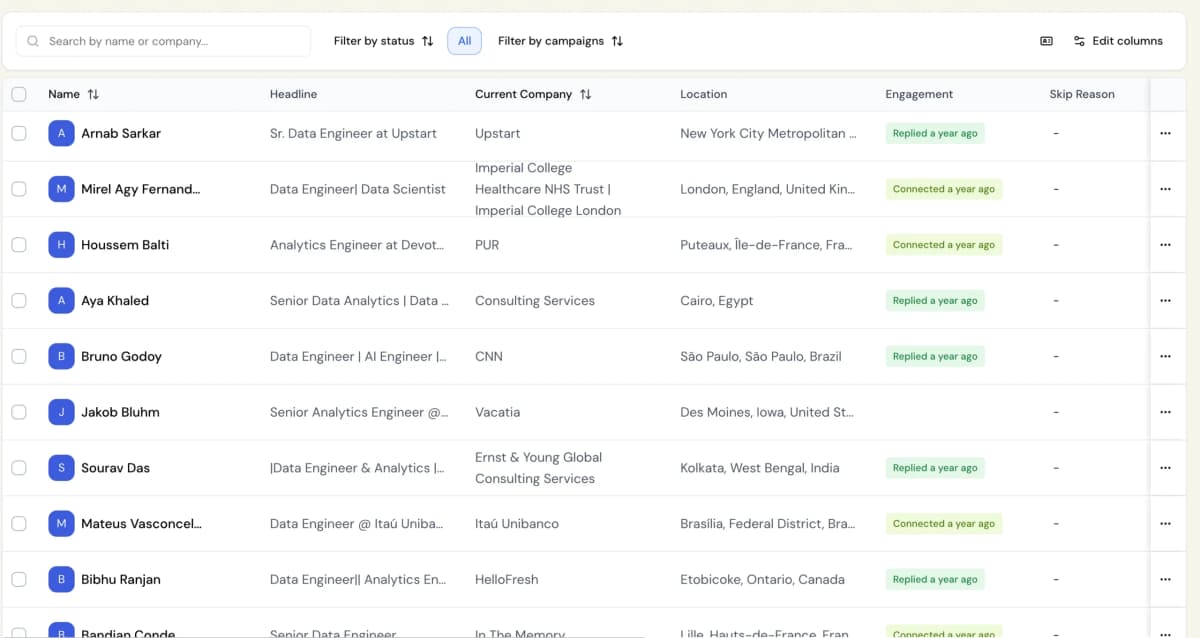Check the Aya Khaled row checkbox

click(19, 301)
